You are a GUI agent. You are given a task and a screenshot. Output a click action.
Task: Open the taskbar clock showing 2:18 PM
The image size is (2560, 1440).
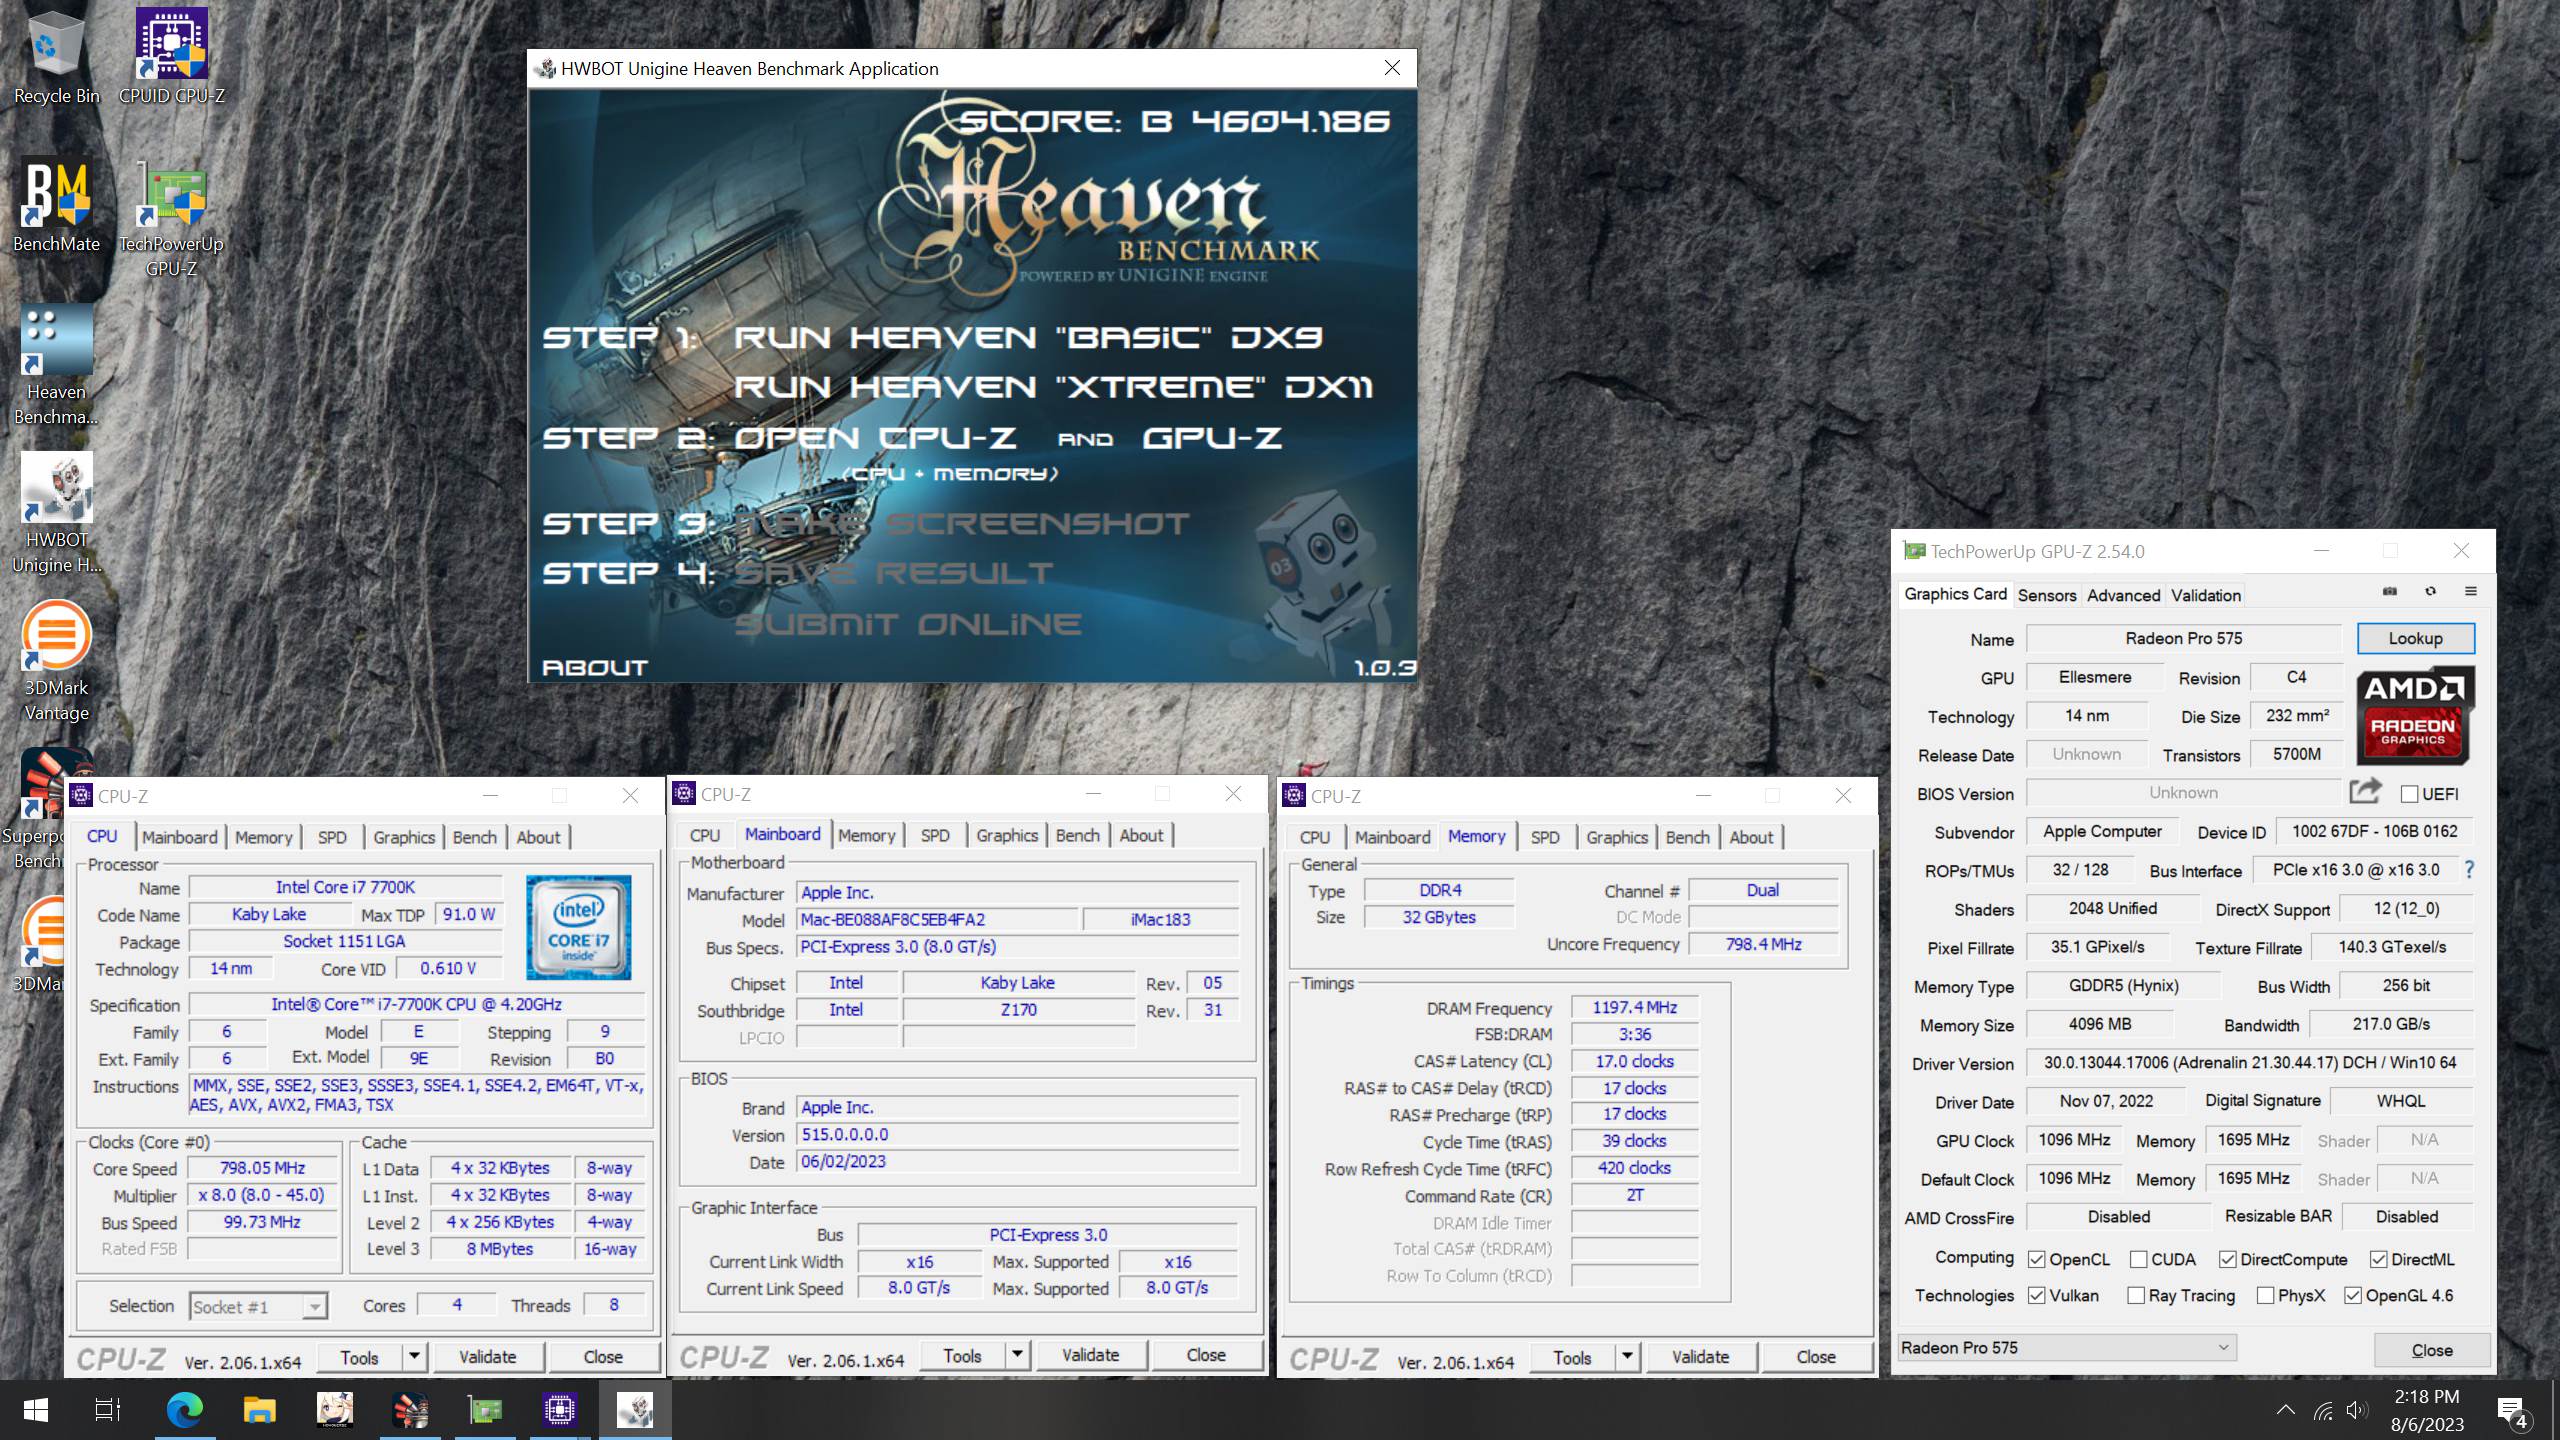click(2427, 1410)
